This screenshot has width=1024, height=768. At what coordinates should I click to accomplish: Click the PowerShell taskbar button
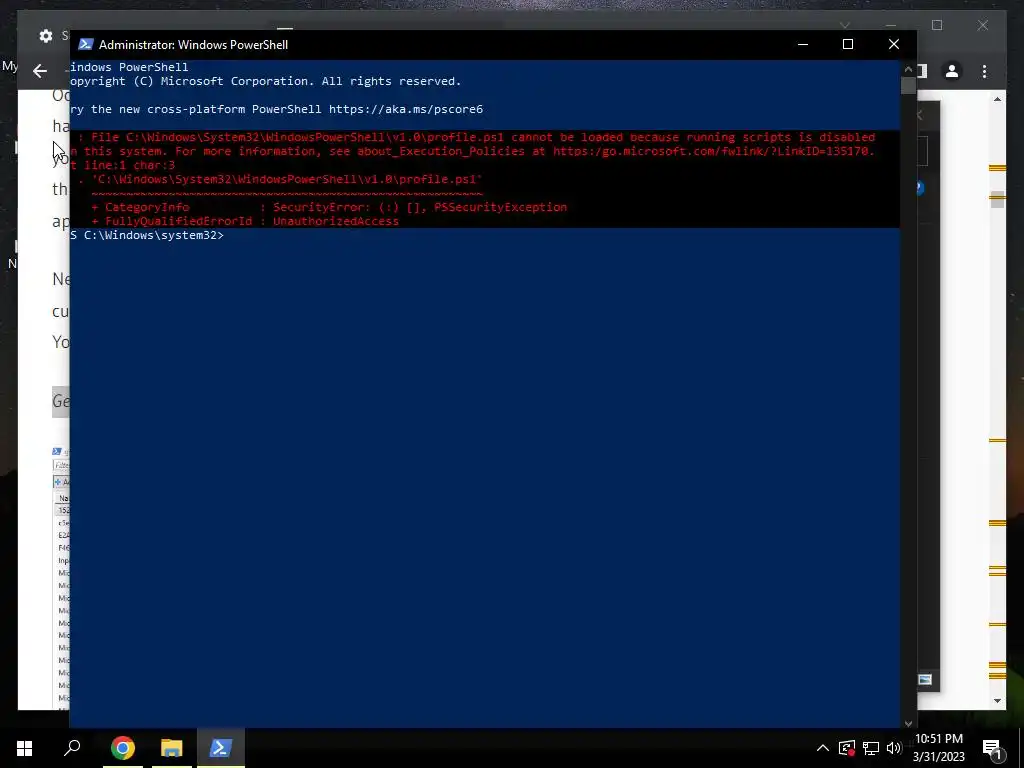(221, 748)
